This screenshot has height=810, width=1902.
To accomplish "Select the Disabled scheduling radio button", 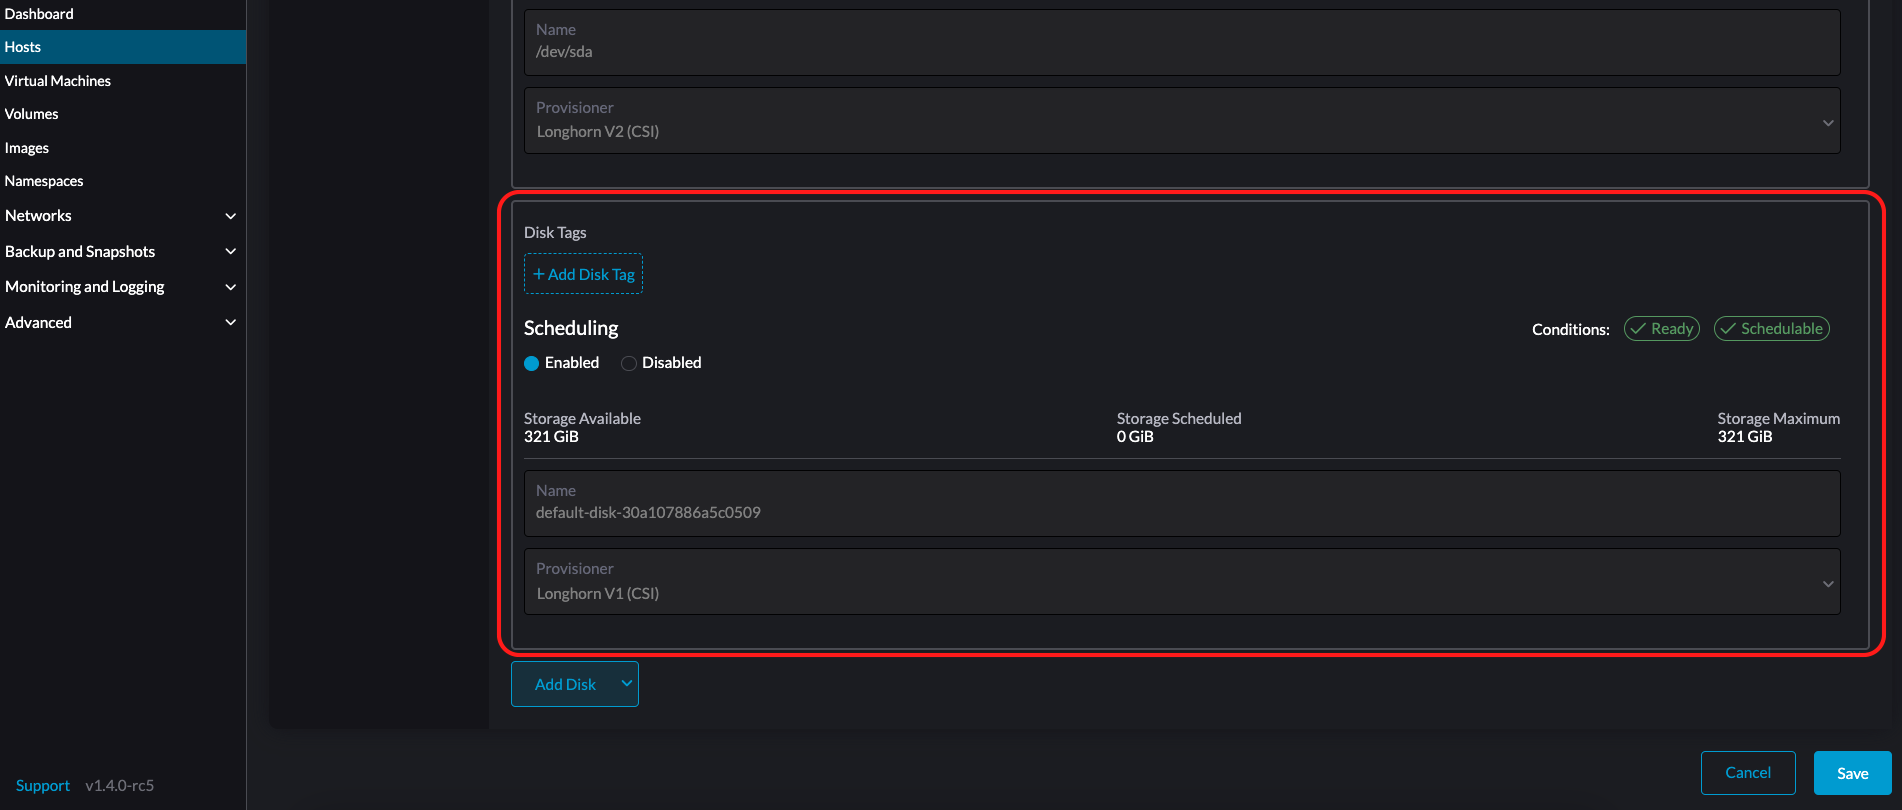I will click(x=629, y=363).
